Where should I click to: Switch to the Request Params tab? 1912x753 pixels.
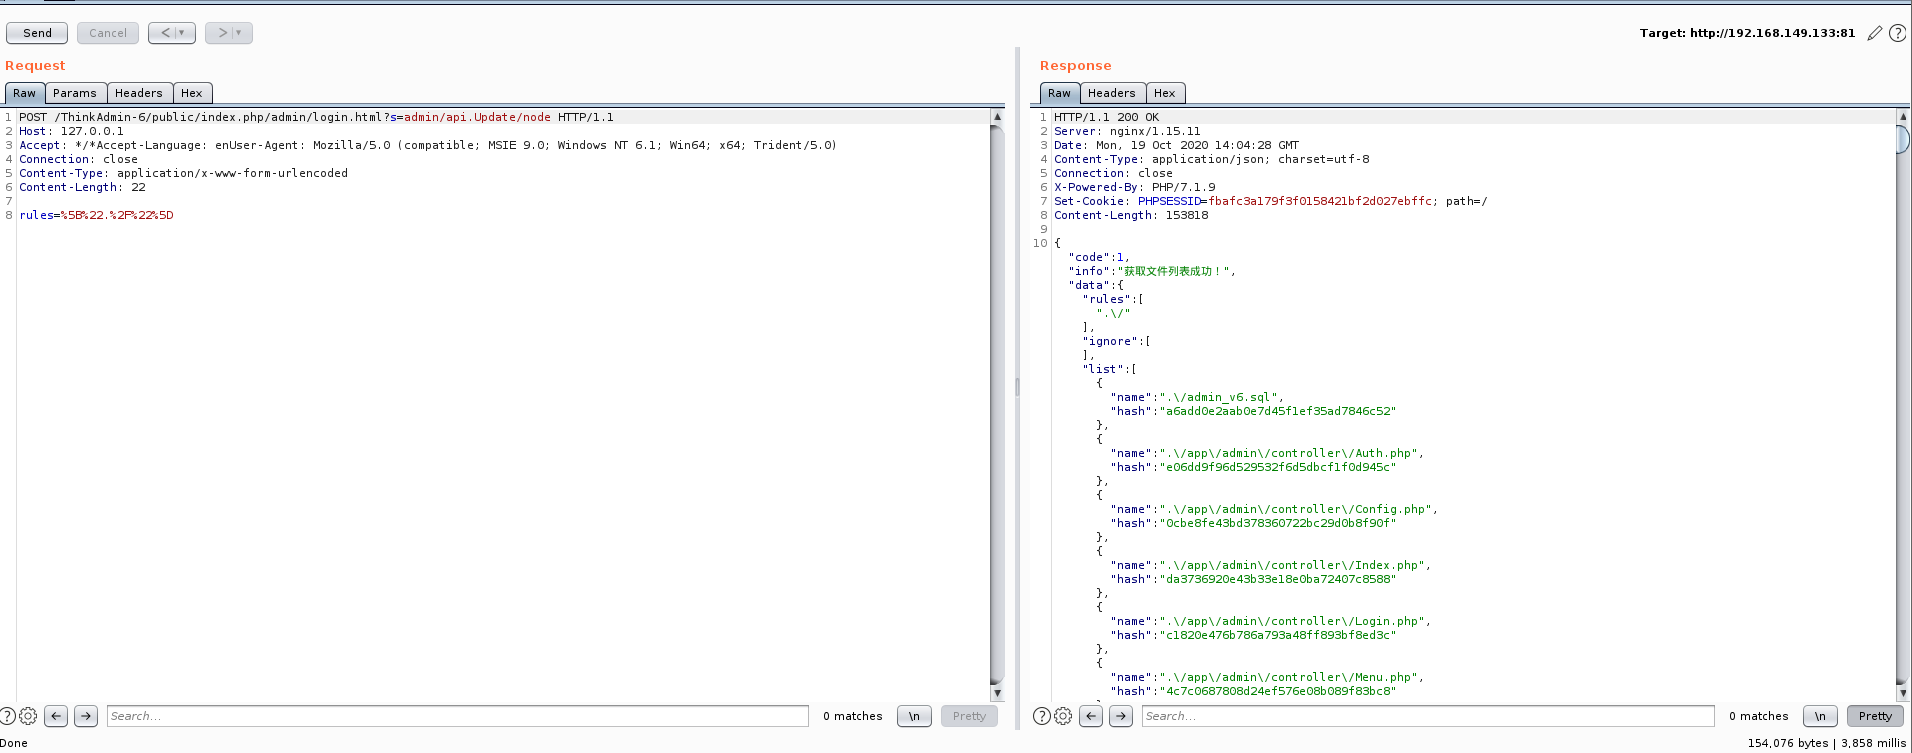click(75, 93)
